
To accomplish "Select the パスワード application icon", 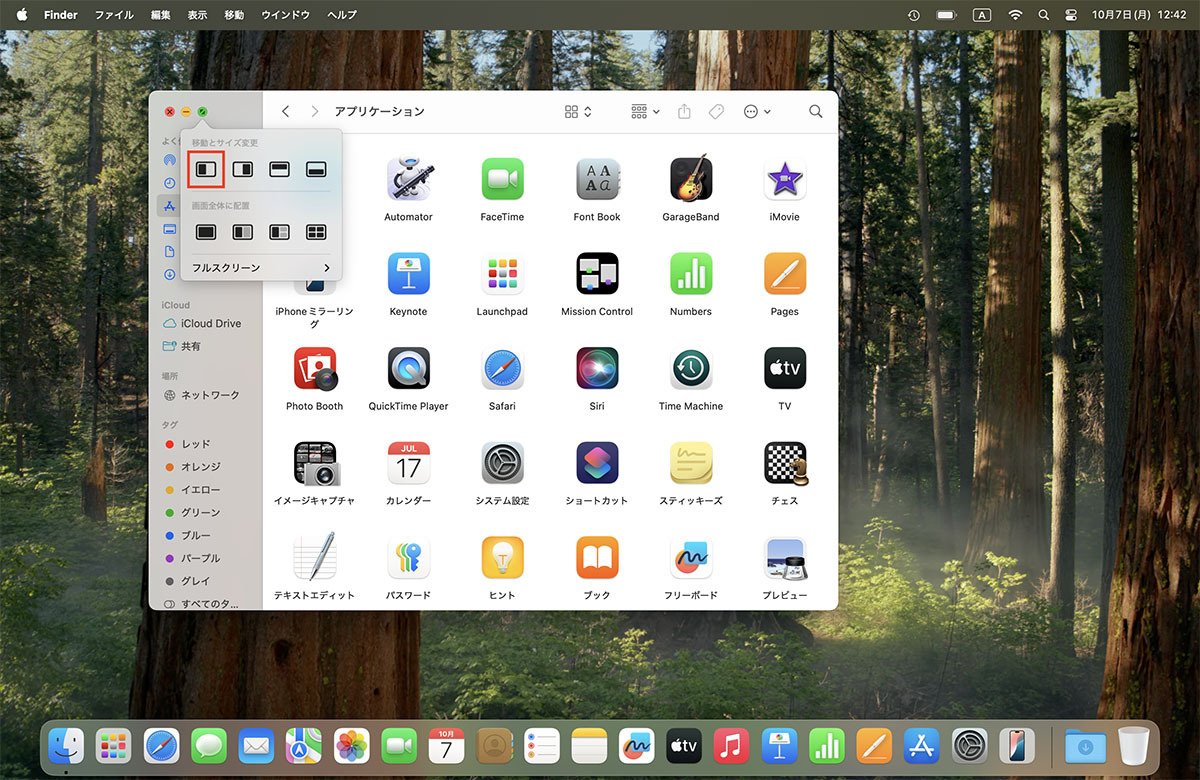I will click(x=408, y=557).
